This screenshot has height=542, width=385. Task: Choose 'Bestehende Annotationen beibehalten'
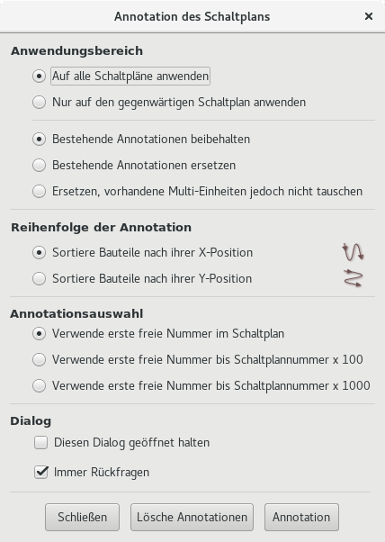pyautogui.click(x=39, y=139)
